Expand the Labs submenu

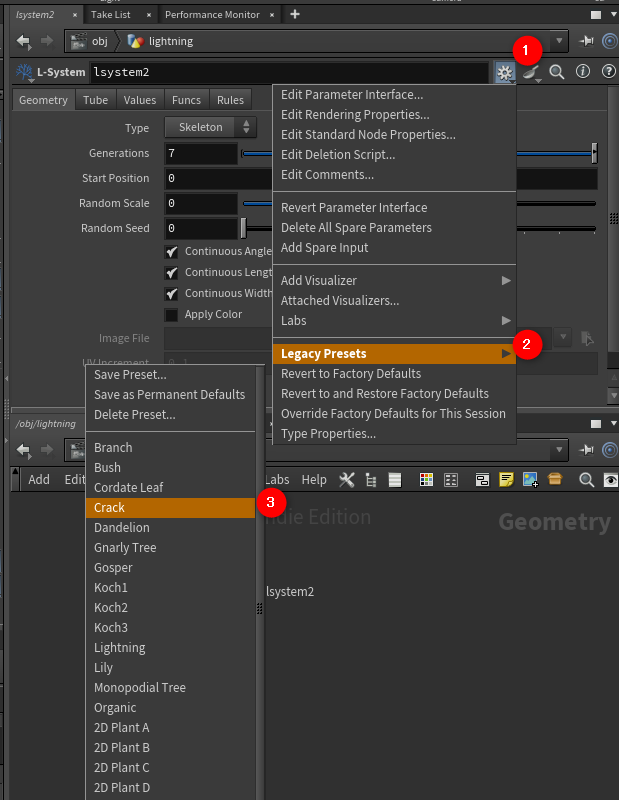[x=394, y=320]
